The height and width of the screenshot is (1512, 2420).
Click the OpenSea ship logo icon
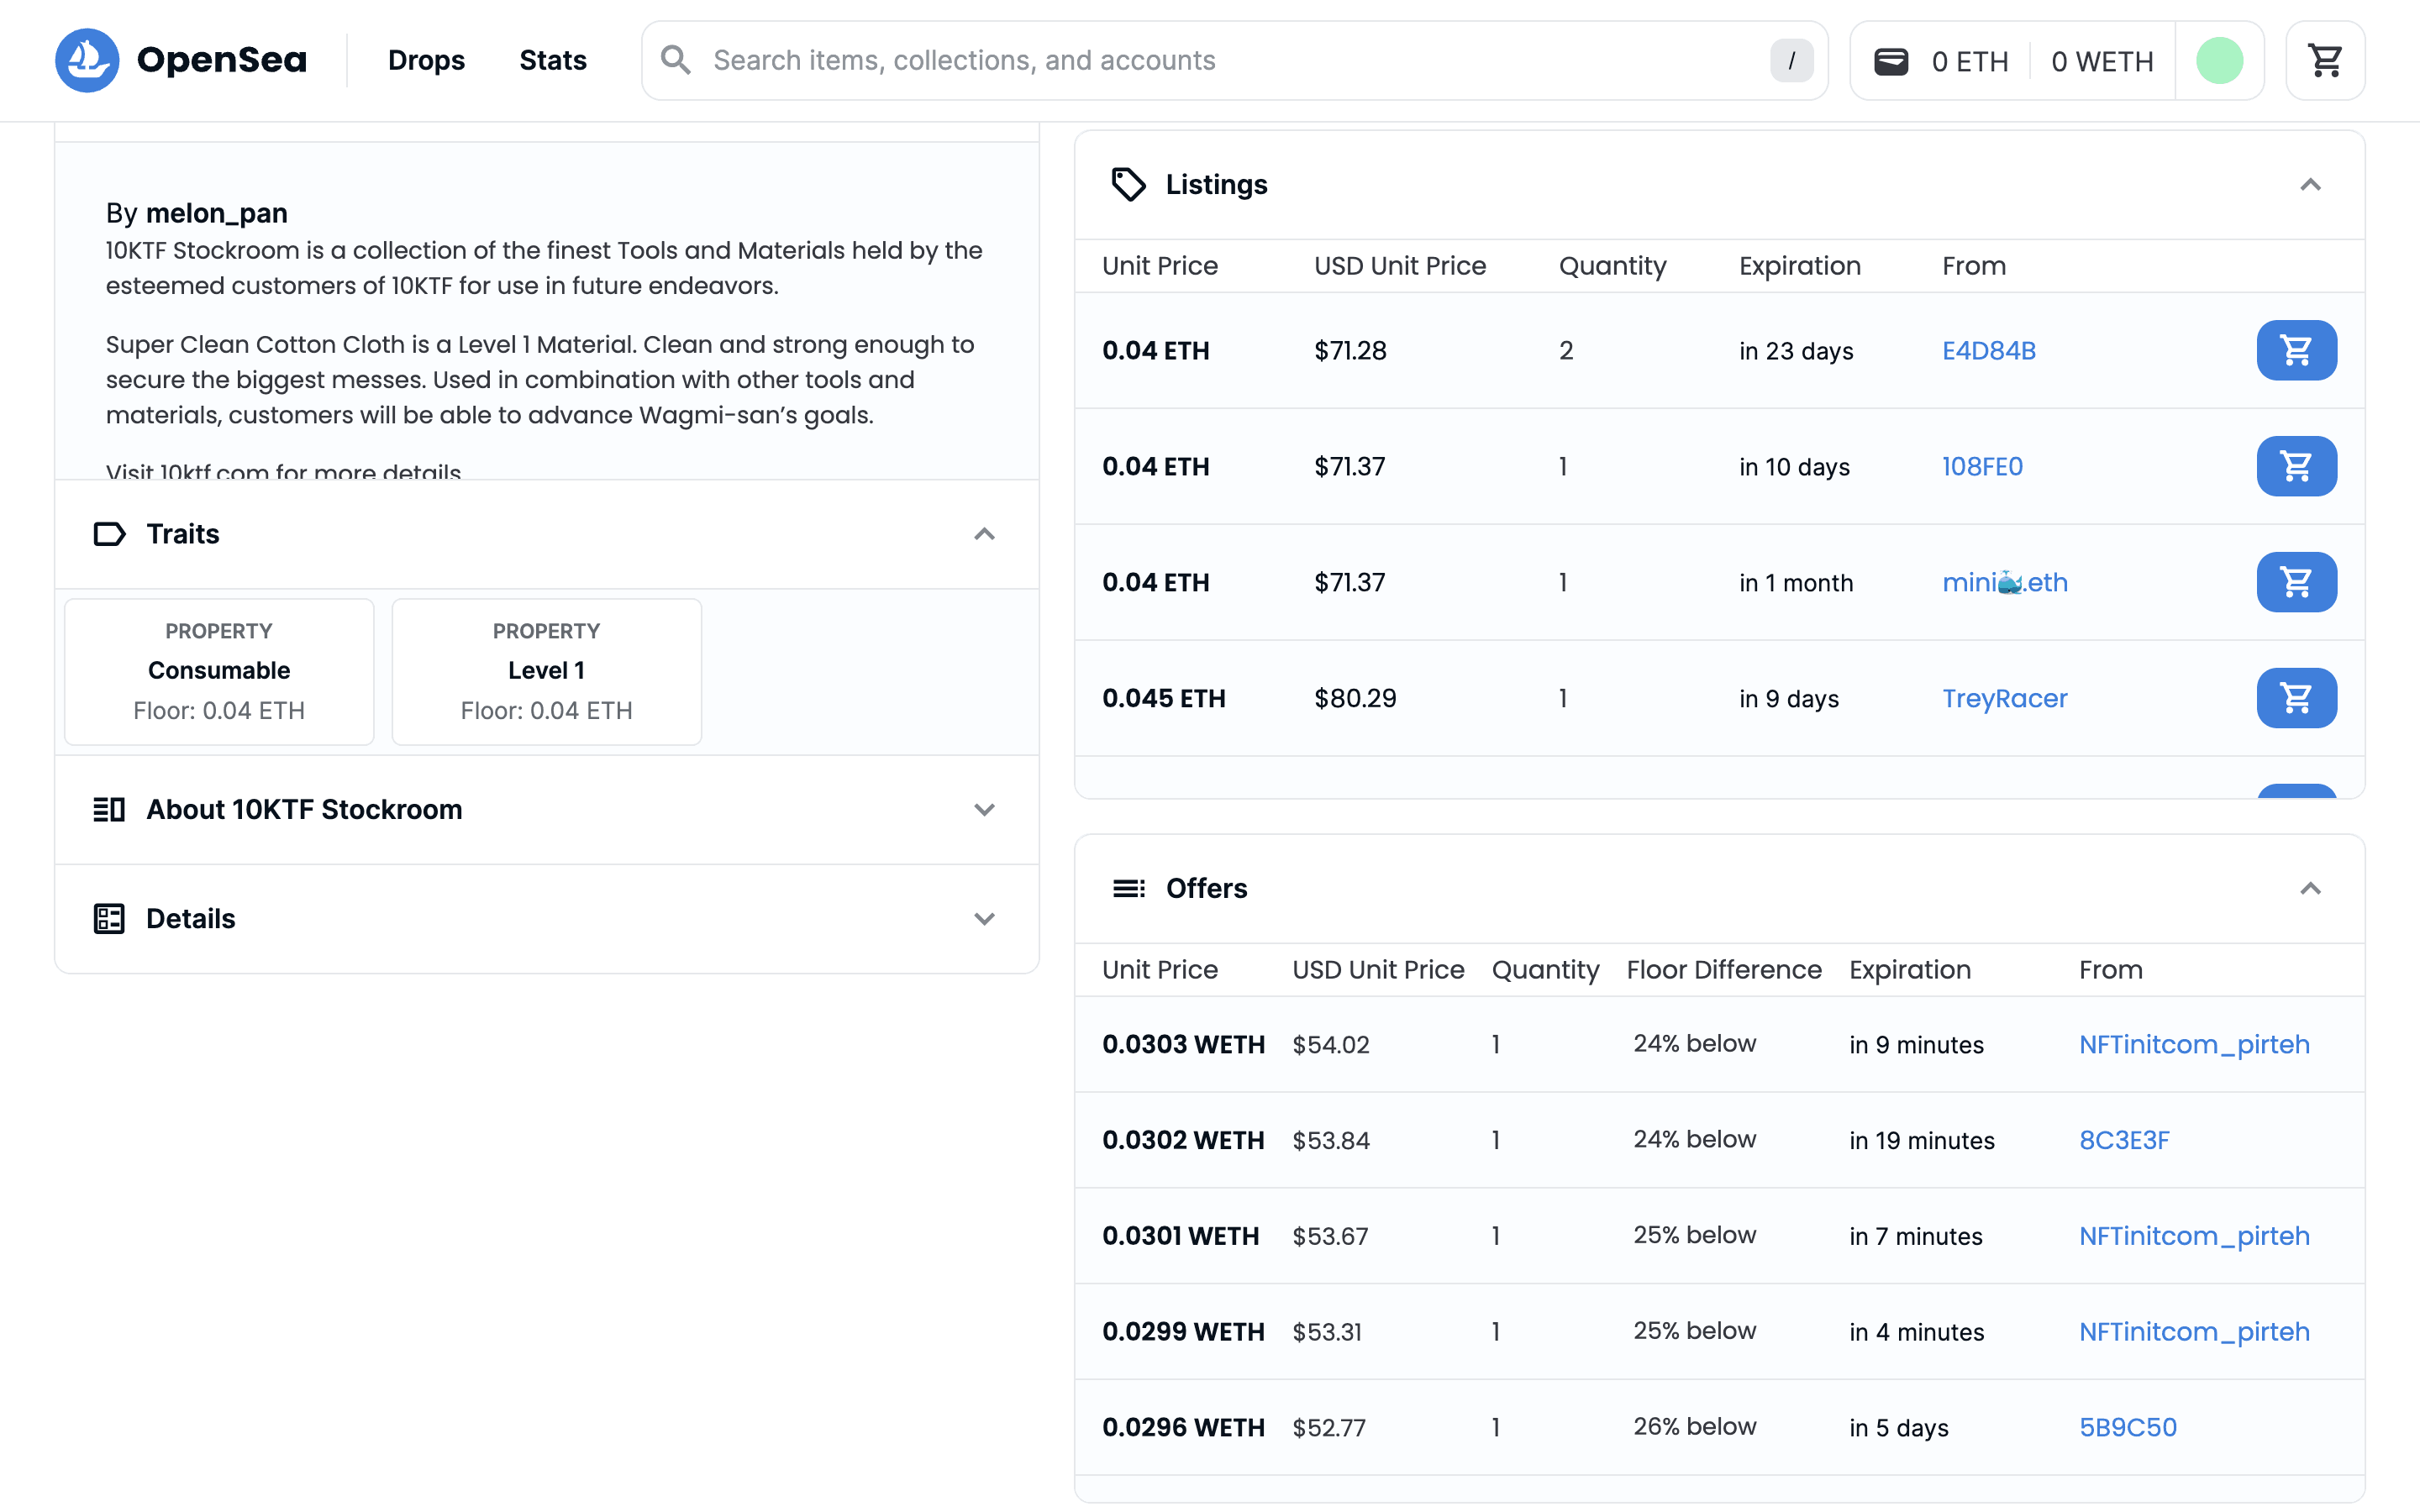click(87, 60)
